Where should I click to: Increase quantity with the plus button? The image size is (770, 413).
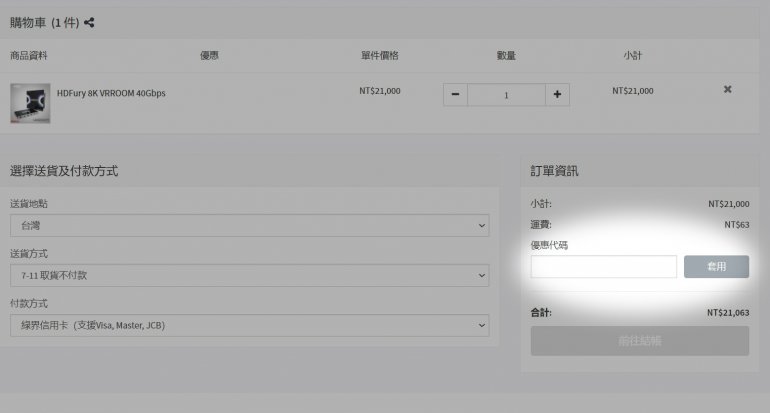(557, 95)
